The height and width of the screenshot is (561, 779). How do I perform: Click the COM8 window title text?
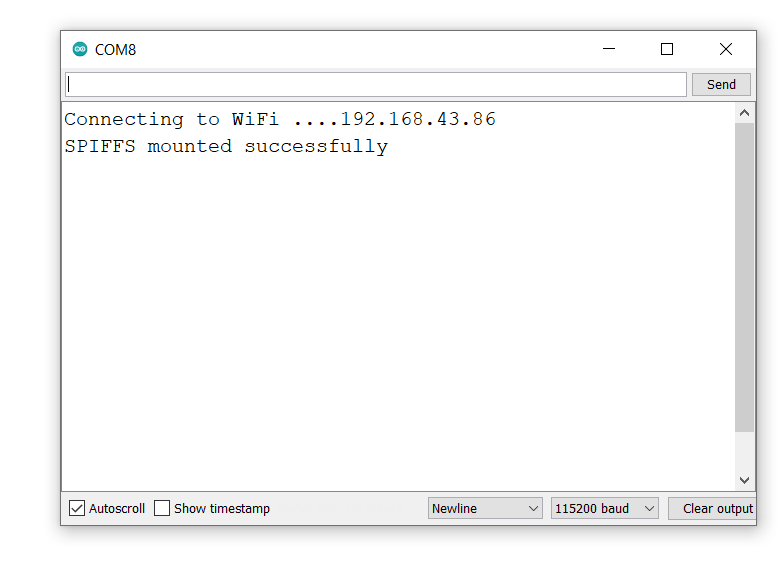click(115, 49)
